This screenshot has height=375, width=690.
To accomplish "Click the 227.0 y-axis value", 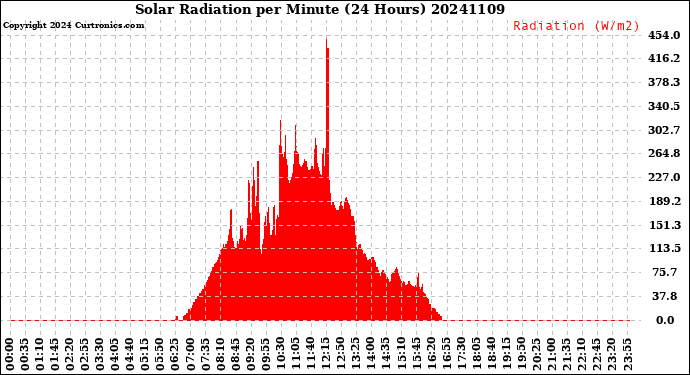I will pos(664,177).
